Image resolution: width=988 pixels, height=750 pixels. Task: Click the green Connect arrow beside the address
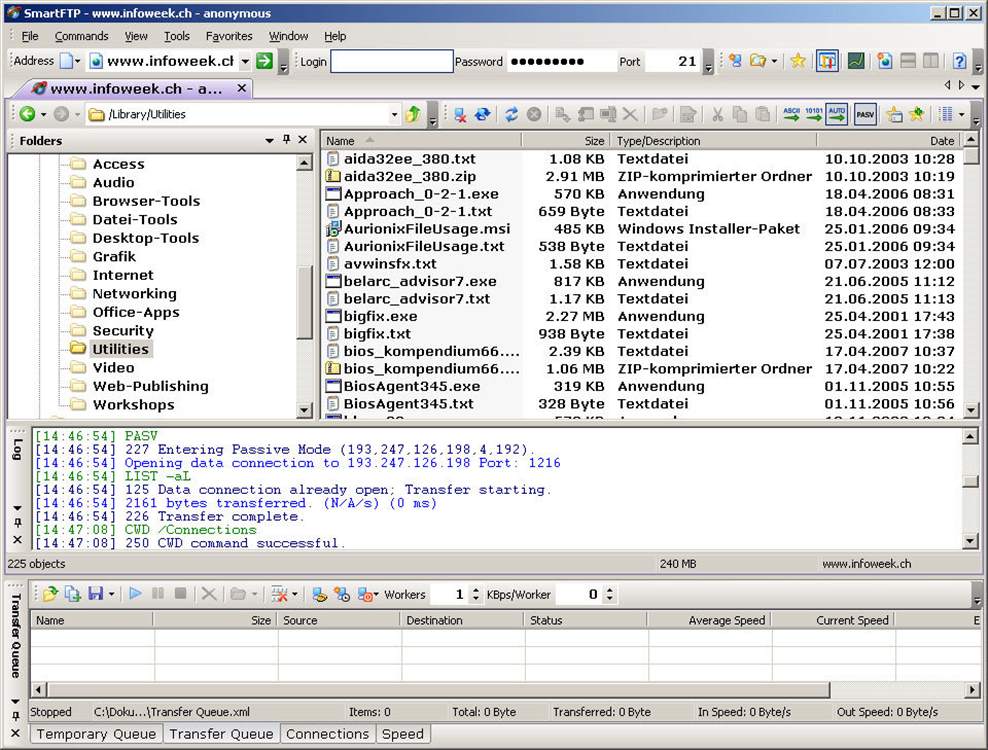(265, 61)
